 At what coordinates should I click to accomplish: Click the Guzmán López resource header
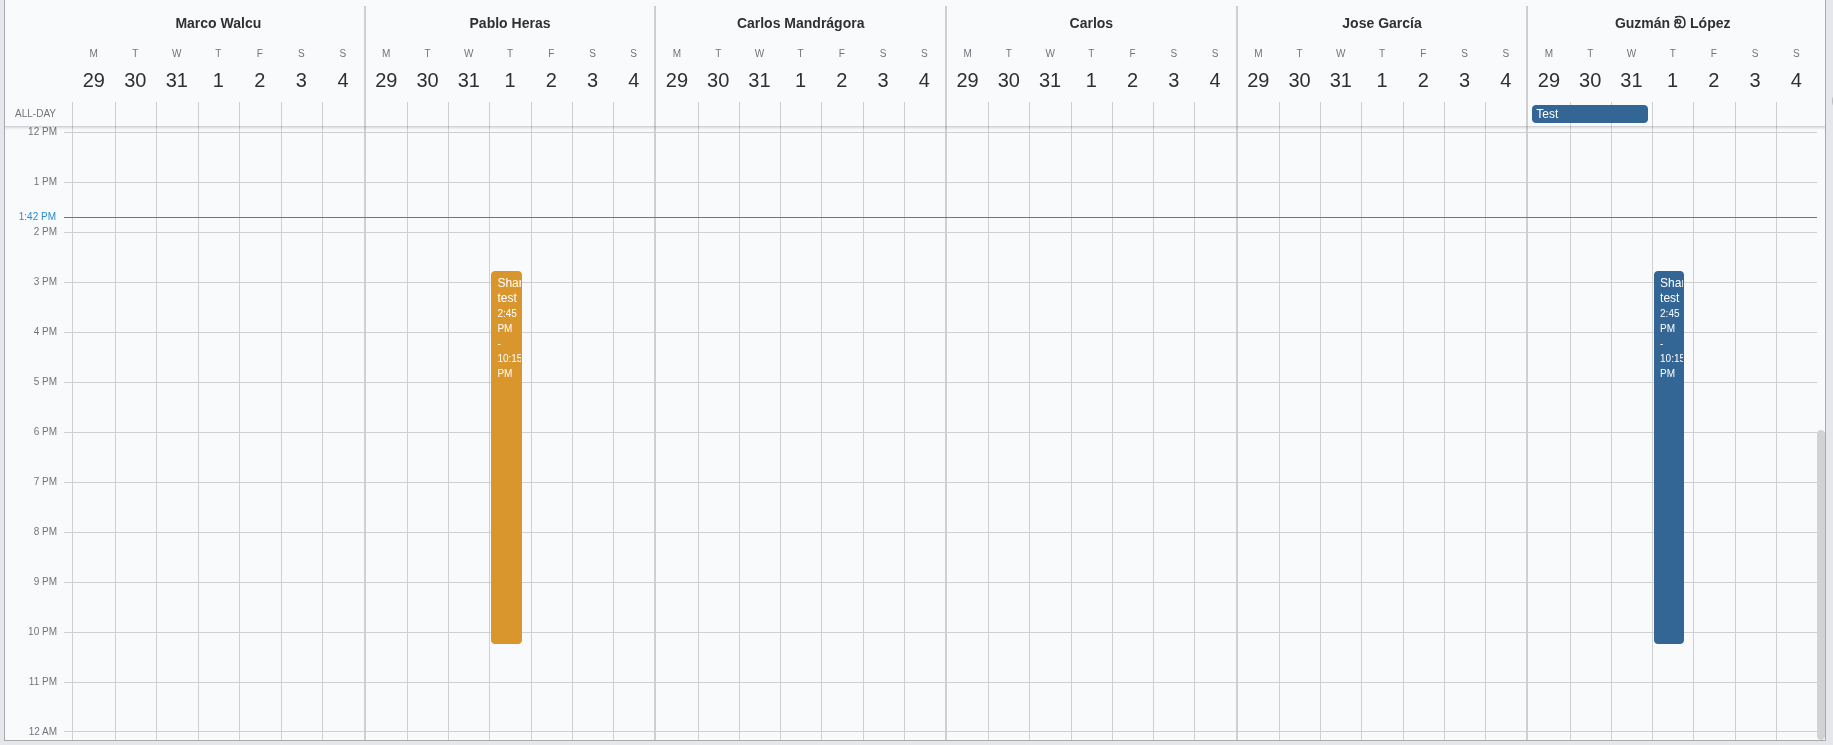1671,23
